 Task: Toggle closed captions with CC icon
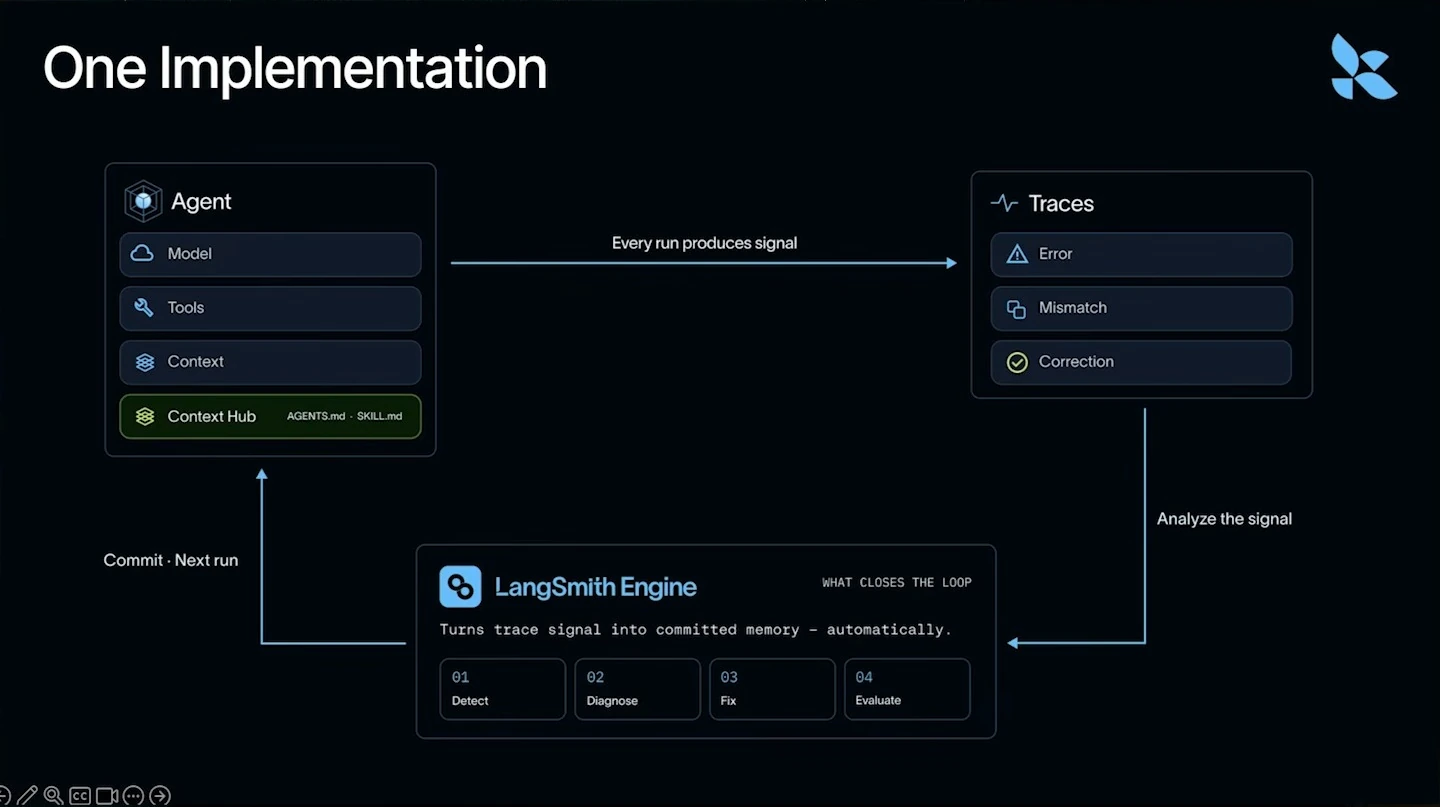(80, 796)
